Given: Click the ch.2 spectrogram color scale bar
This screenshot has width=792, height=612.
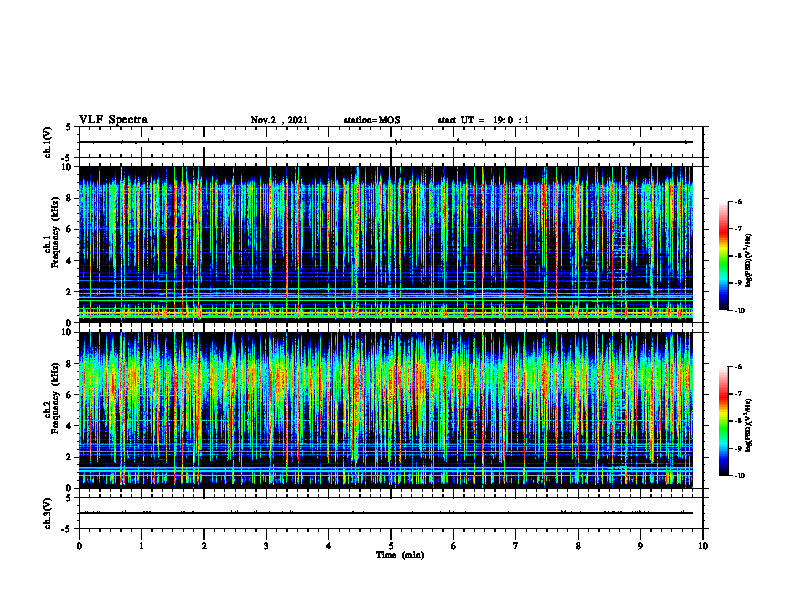Looking at the screenshot, I should pyautogui.click(x=723, y=421).
